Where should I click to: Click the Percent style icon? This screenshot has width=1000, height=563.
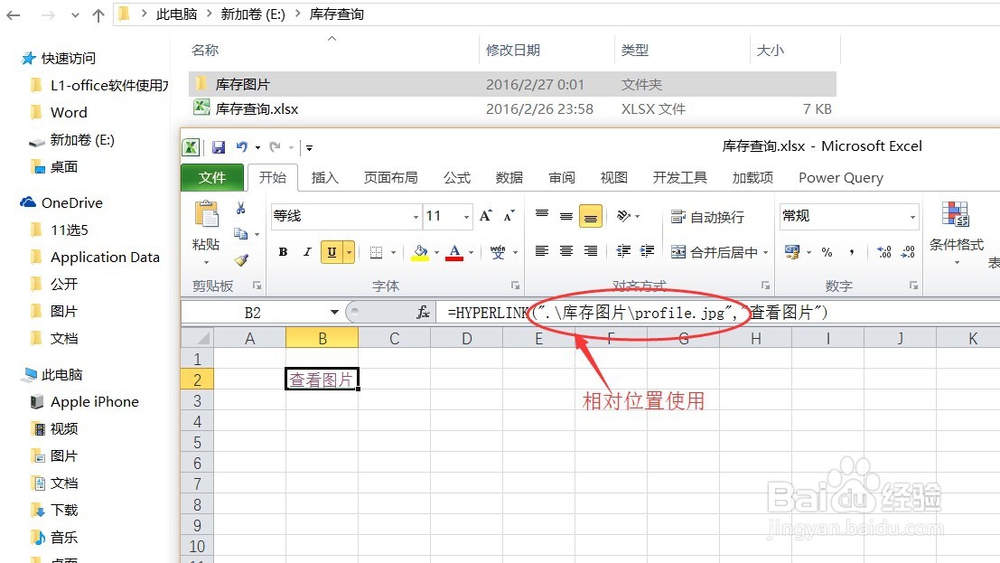[827, 252]
